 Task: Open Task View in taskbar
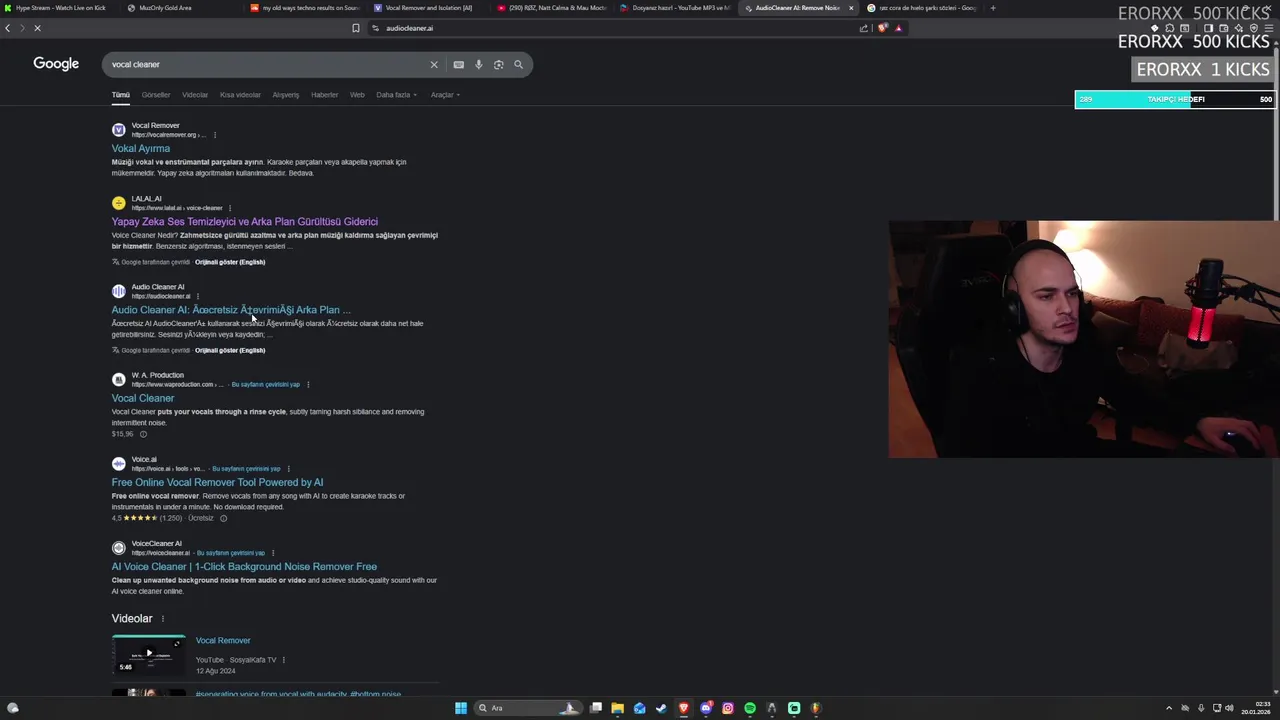(596, 708)
